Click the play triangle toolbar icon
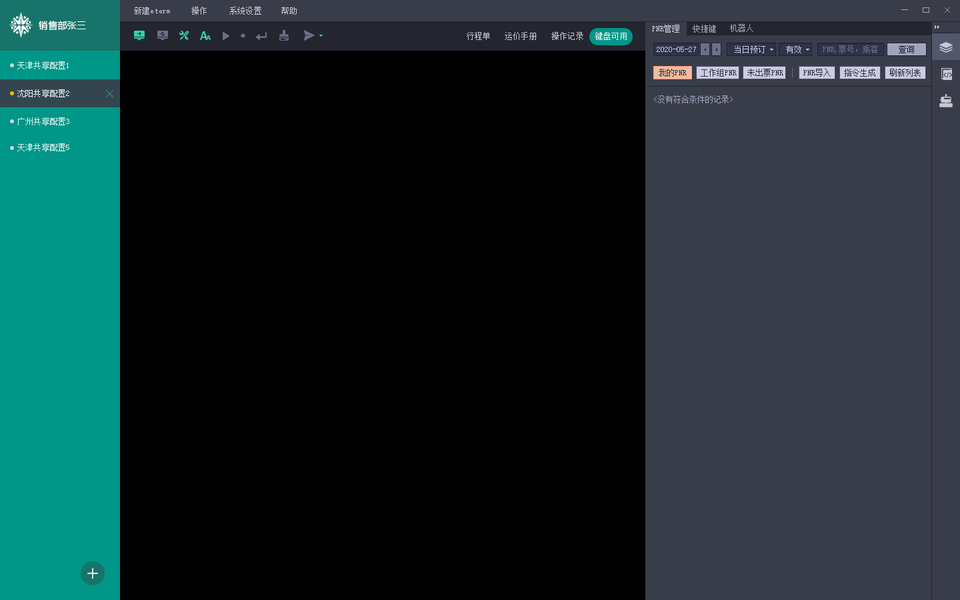The image size is (960, 600). tap(226, 36)
